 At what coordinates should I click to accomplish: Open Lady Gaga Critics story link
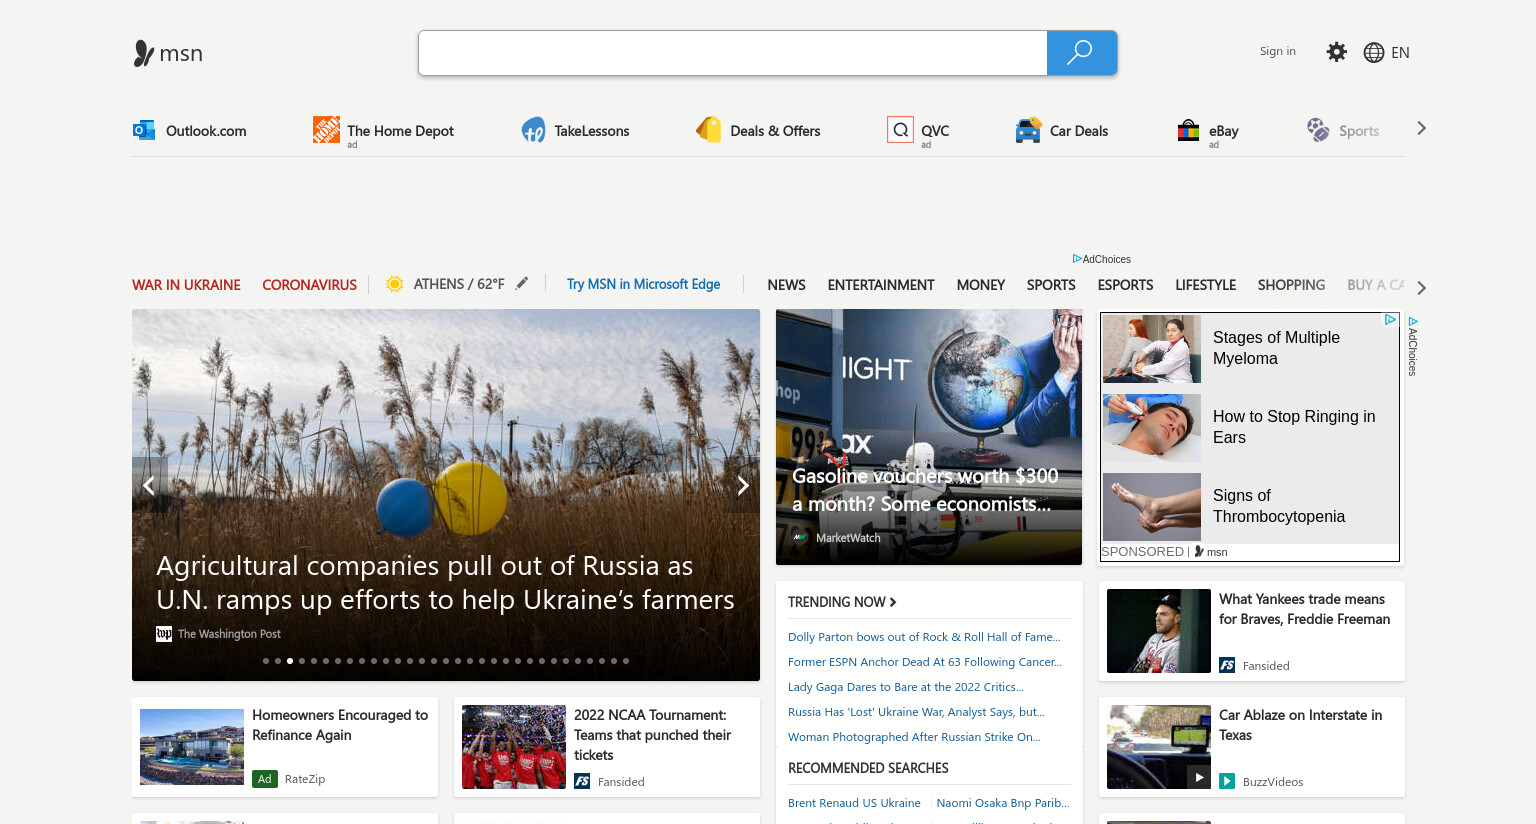click(906, 687)
